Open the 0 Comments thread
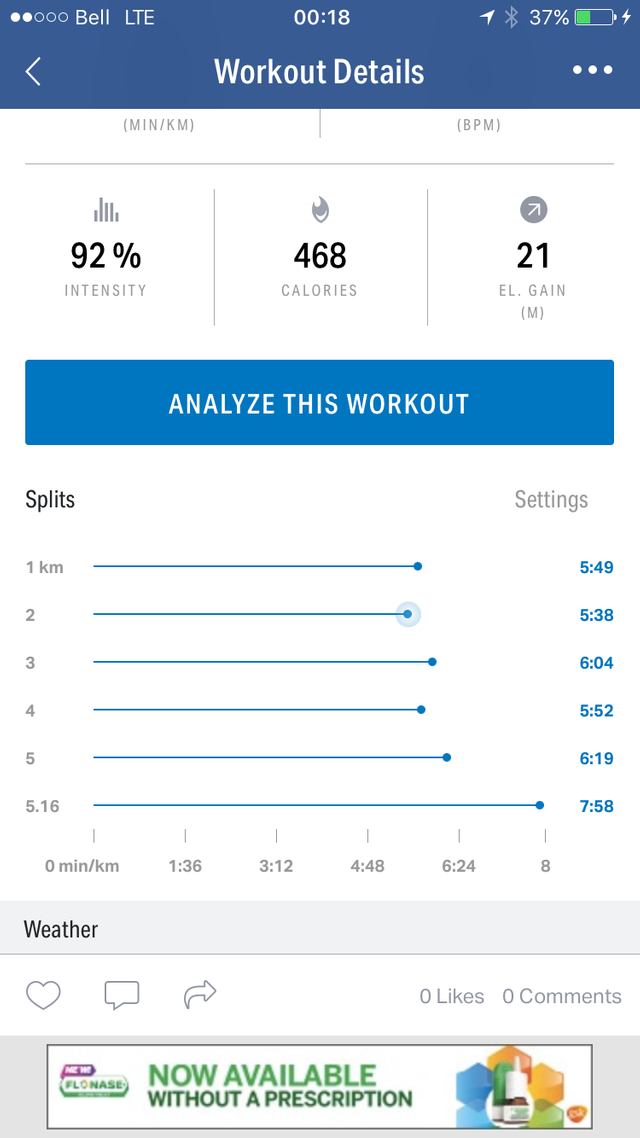The image size is (640, 1138). [x=561, y=996]
